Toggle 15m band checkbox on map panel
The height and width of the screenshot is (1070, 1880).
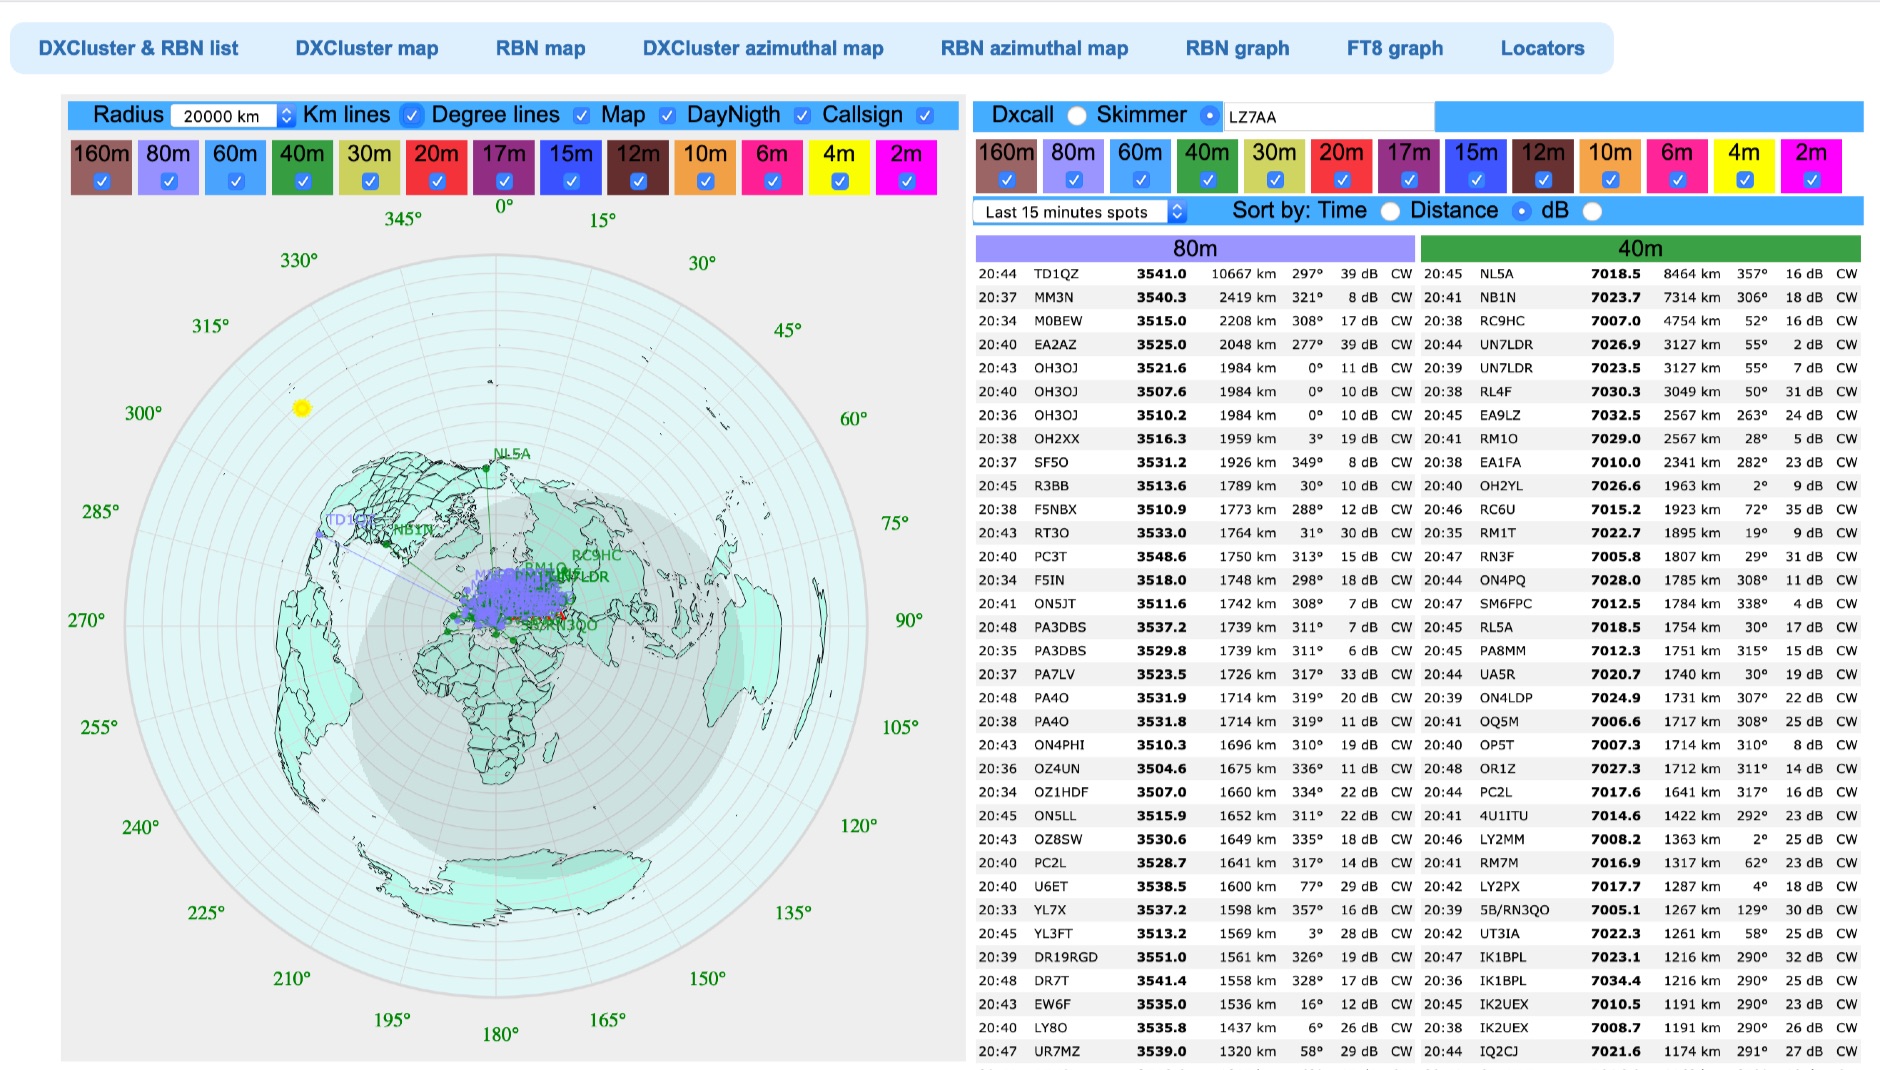click(571, 181)
